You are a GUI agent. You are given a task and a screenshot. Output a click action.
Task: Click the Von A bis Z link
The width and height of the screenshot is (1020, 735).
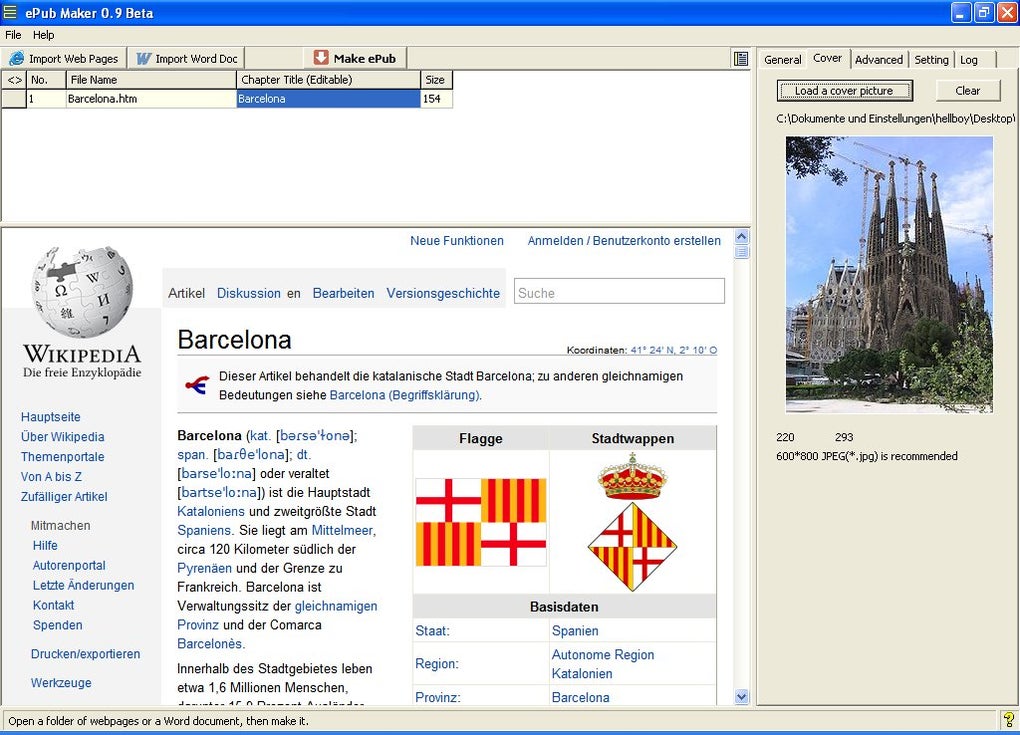click(51, 477)
